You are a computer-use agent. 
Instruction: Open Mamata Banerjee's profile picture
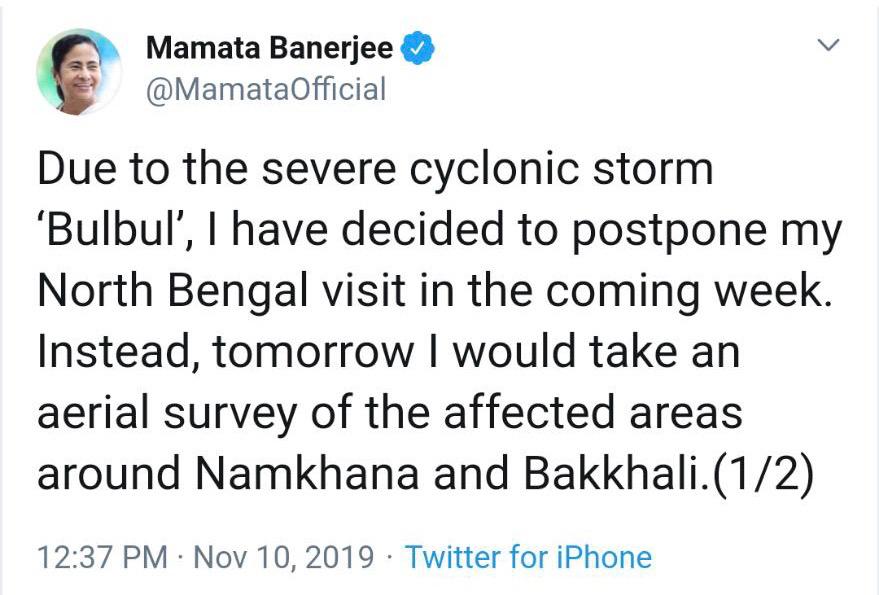pyautogui.click(x=79, y=72)
